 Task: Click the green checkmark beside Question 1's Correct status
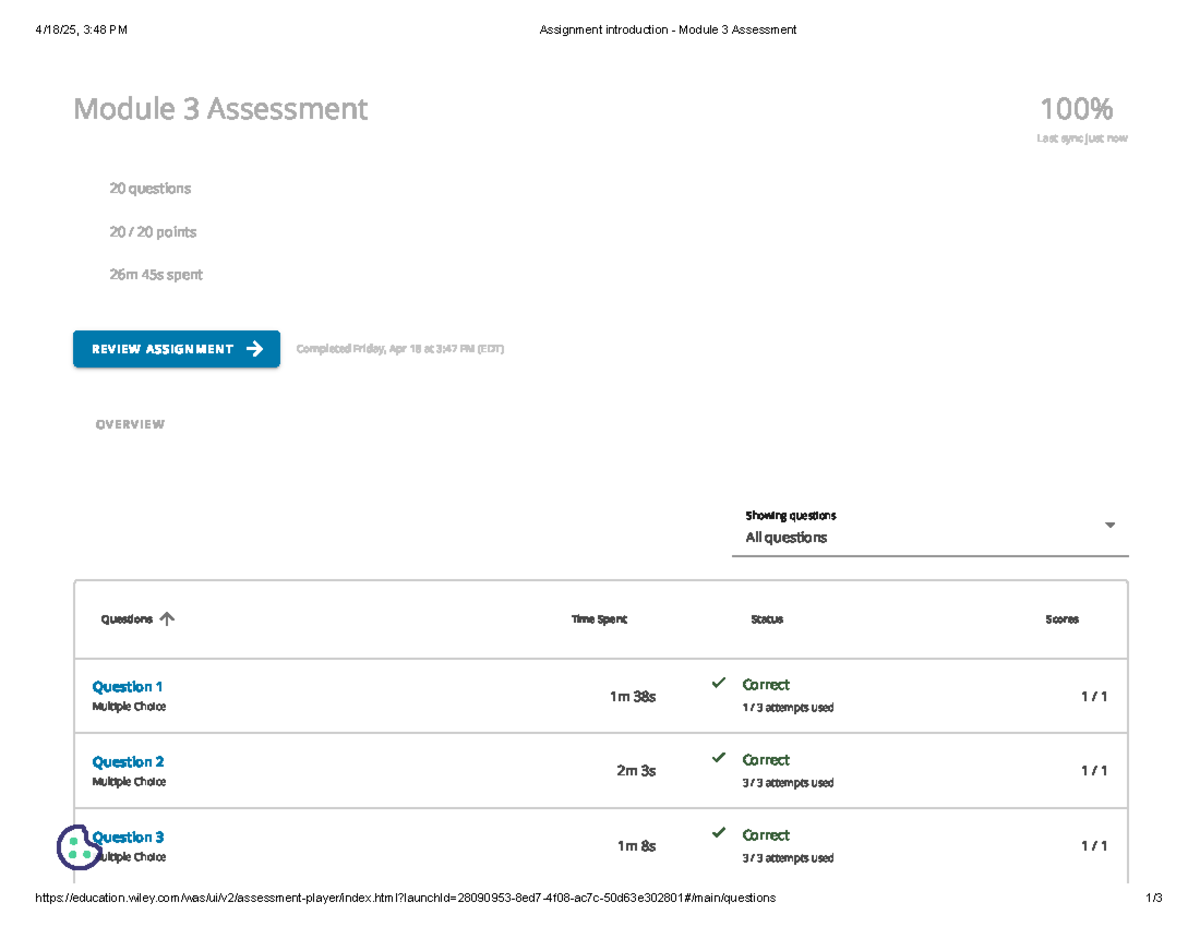coord(718,682)
